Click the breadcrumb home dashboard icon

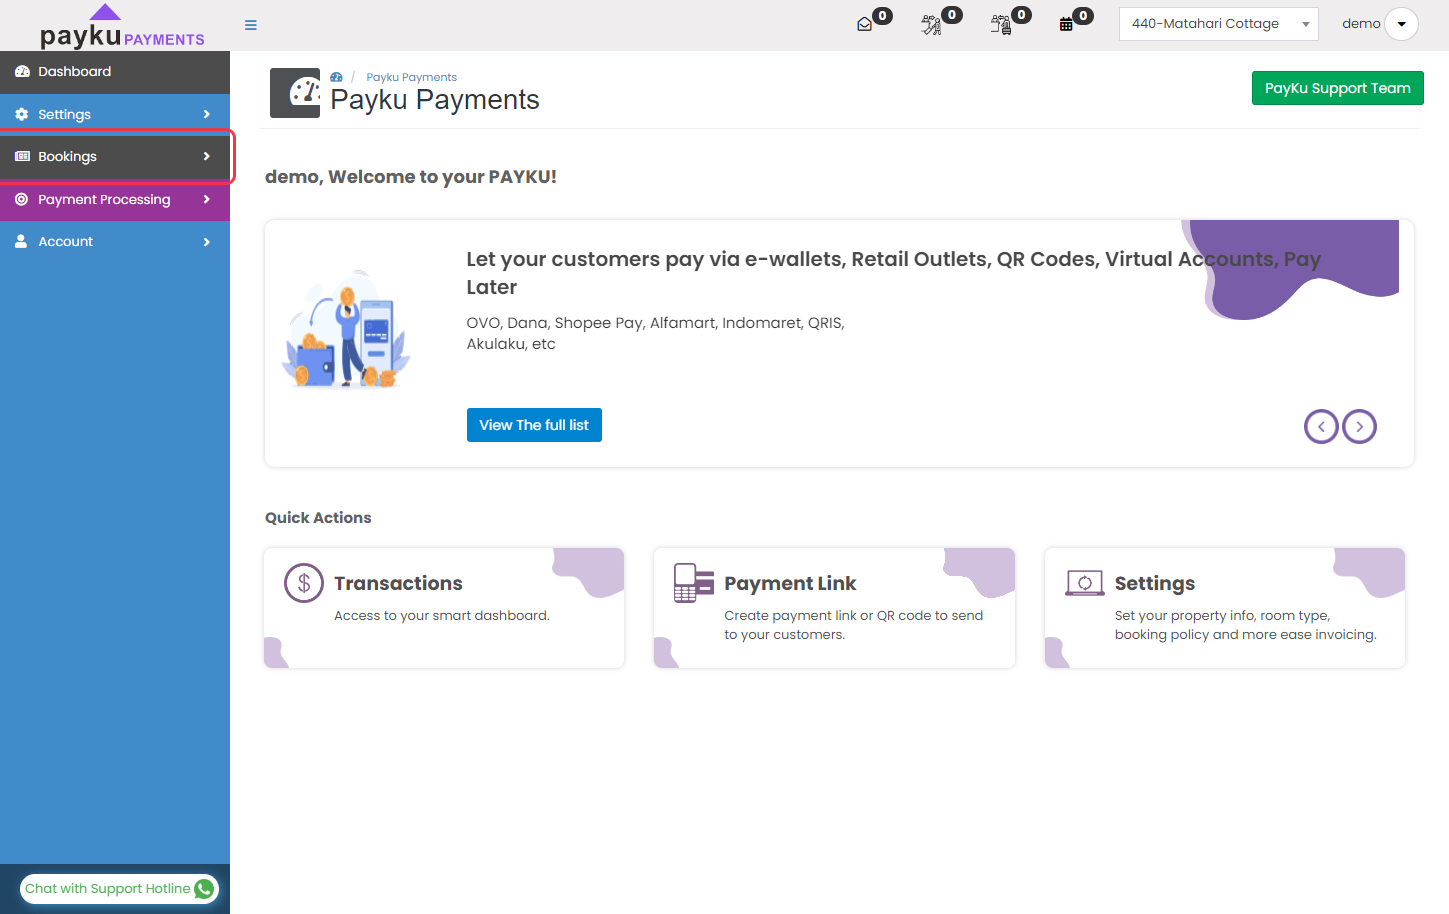coord(336,77)
